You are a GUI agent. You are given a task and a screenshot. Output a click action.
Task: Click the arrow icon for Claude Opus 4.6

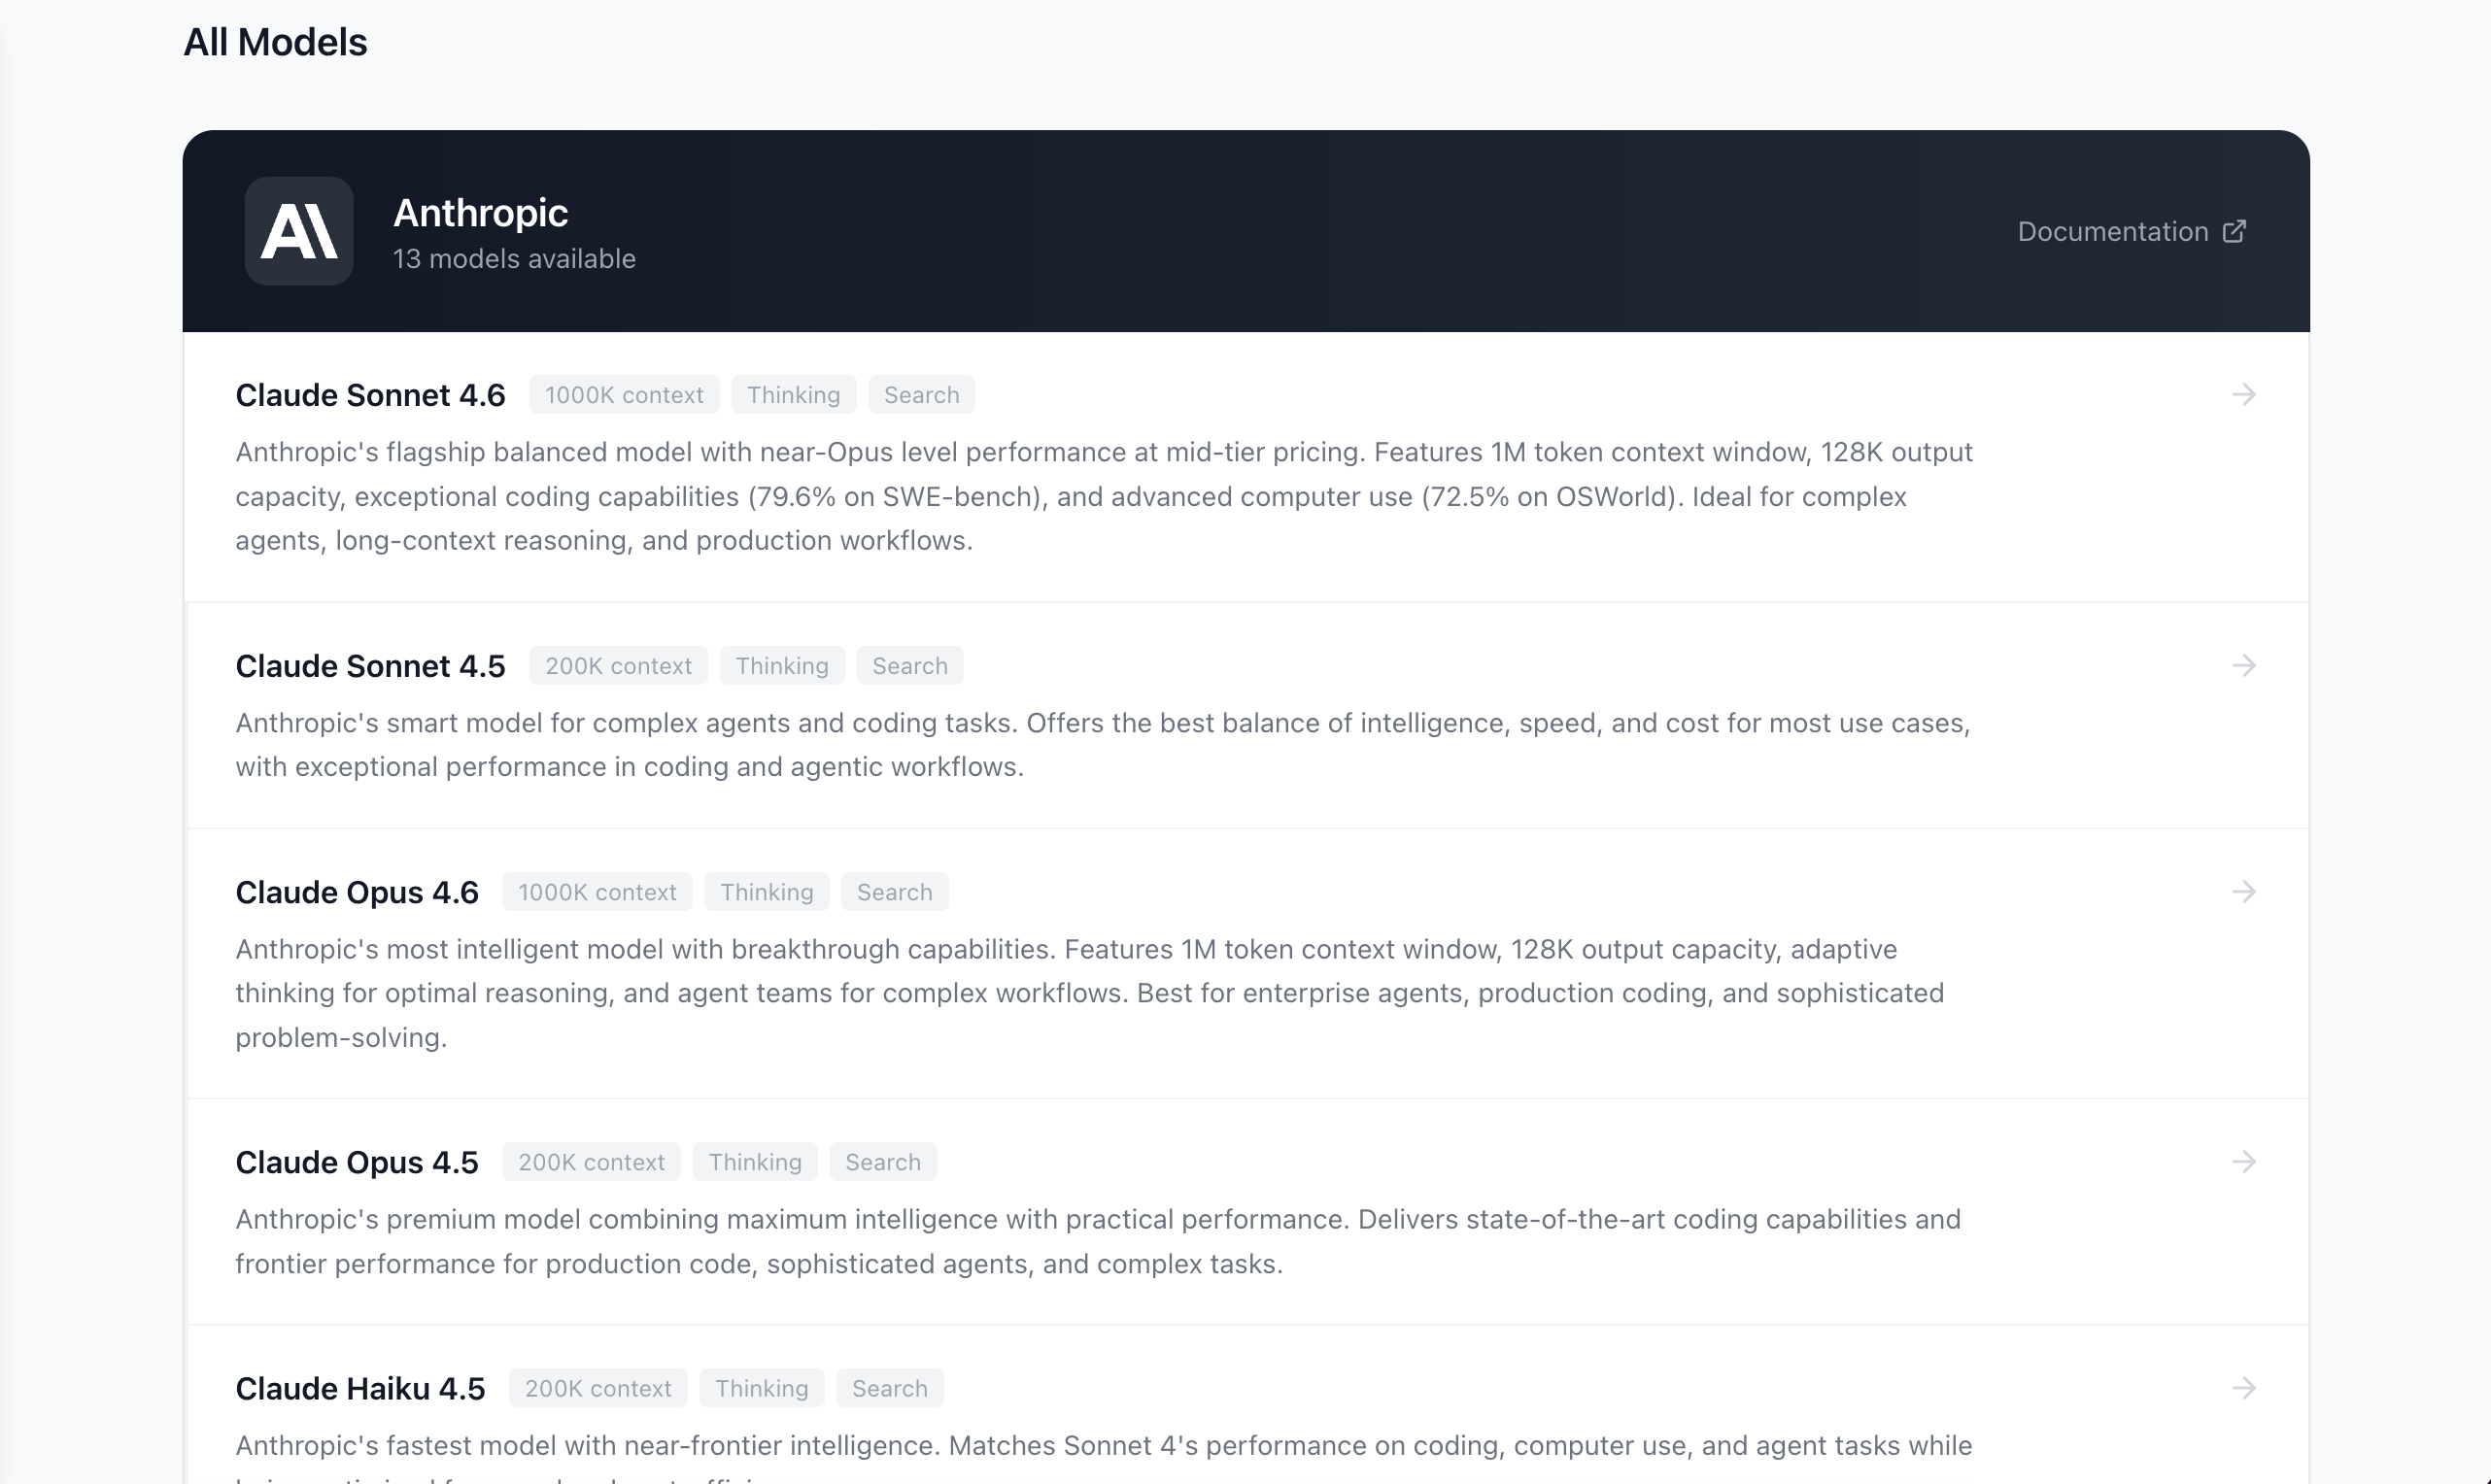tap(2243, 892)
